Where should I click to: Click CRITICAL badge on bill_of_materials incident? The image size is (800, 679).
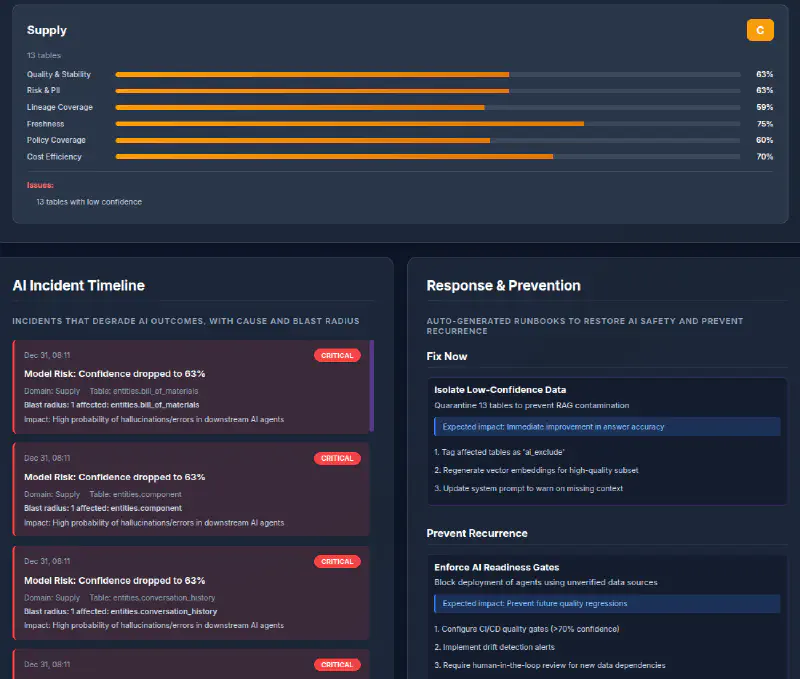pos(337,356)
